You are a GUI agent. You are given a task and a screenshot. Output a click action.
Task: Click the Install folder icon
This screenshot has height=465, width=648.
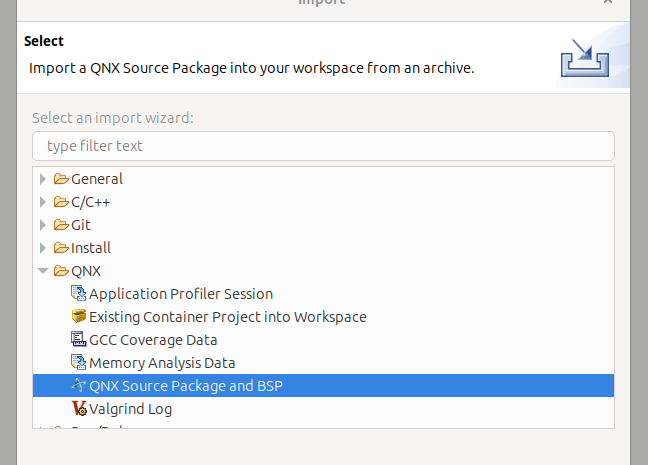pyautogui.click(x=61, y=248)
